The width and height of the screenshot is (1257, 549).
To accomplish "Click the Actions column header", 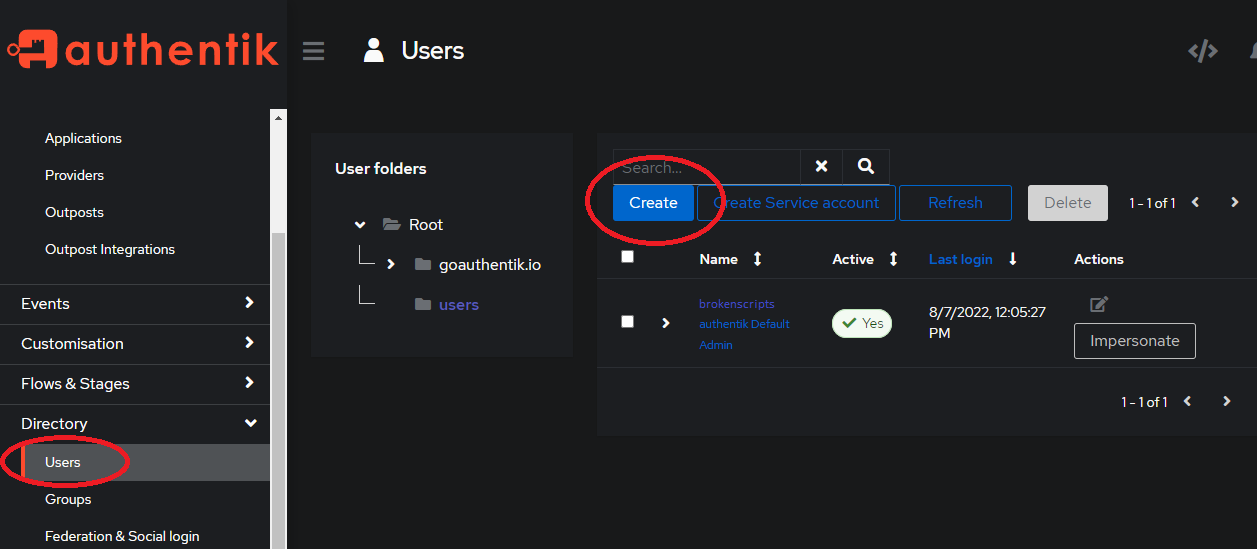I will coord(1099,259).
